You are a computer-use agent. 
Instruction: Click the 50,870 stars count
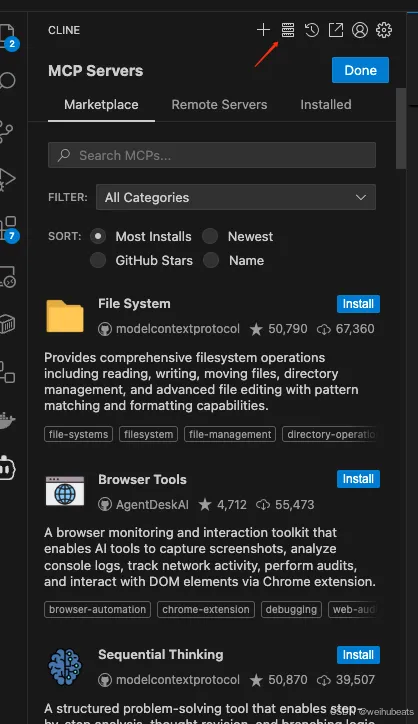coord(288,680)
